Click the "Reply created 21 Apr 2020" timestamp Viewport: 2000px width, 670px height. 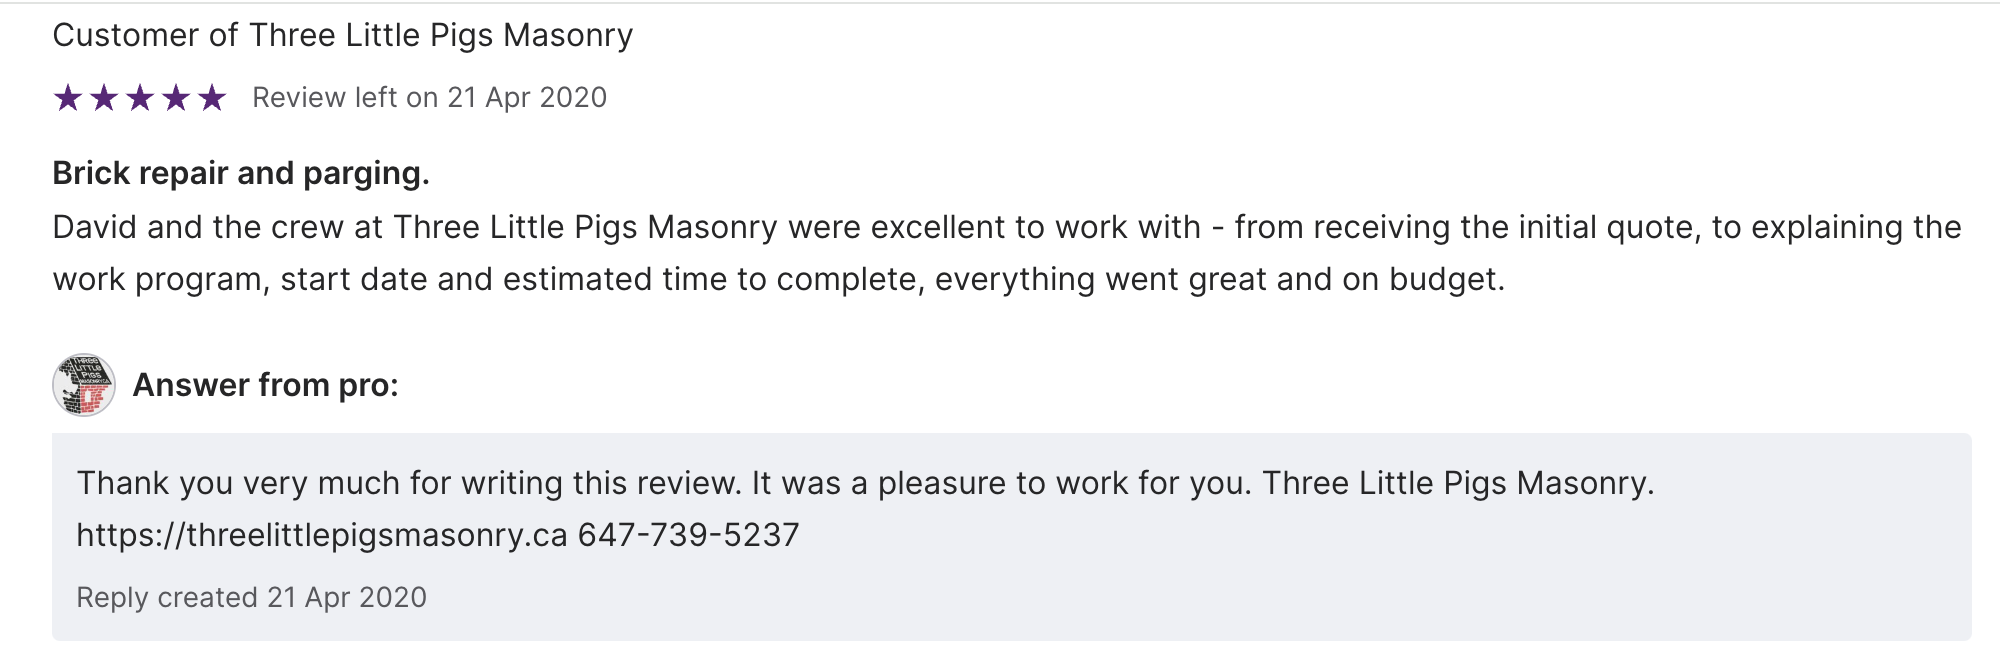251,598
